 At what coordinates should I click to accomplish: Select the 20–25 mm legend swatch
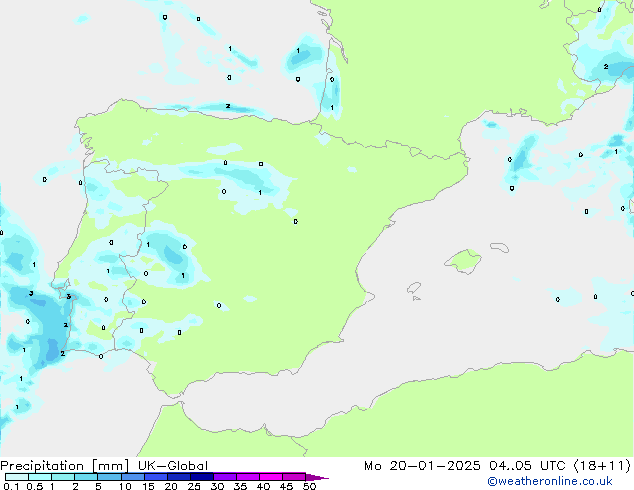tap(178, 477)
